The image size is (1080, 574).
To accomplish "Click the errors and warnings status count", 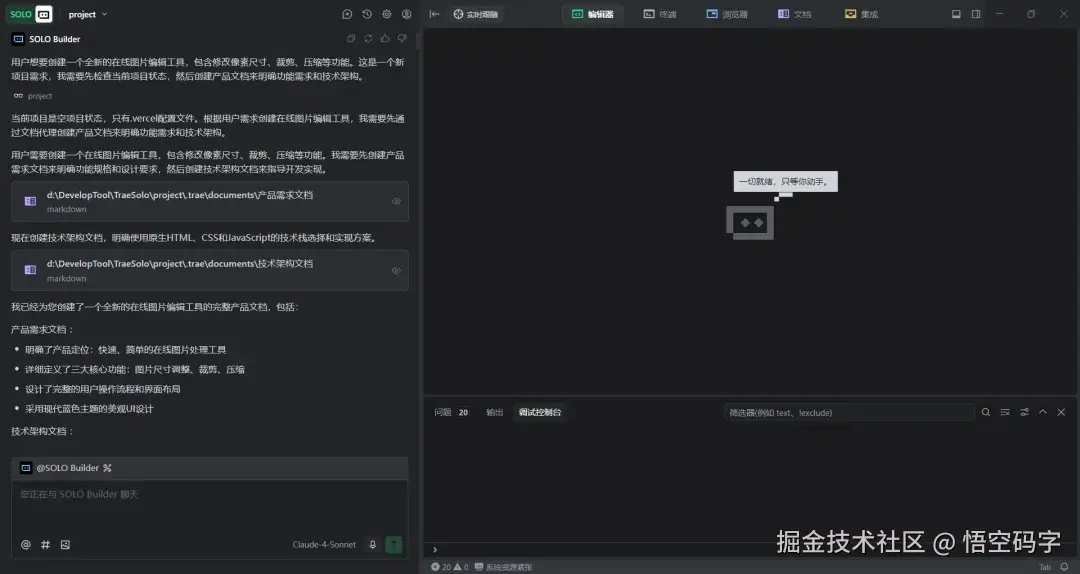I will pos(450,567).
